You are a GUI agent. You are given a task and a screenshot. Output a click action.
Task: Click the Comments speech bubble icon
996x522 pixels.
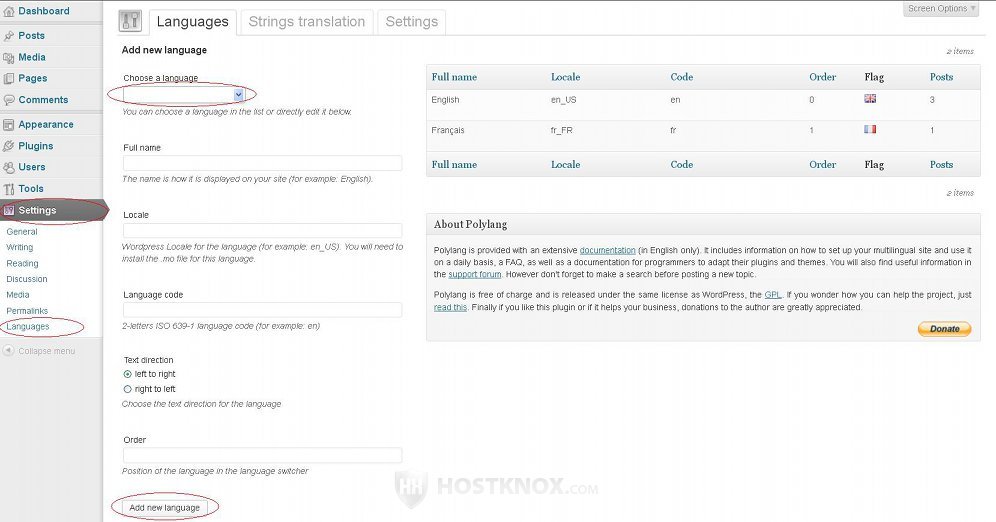coord(8,100)
